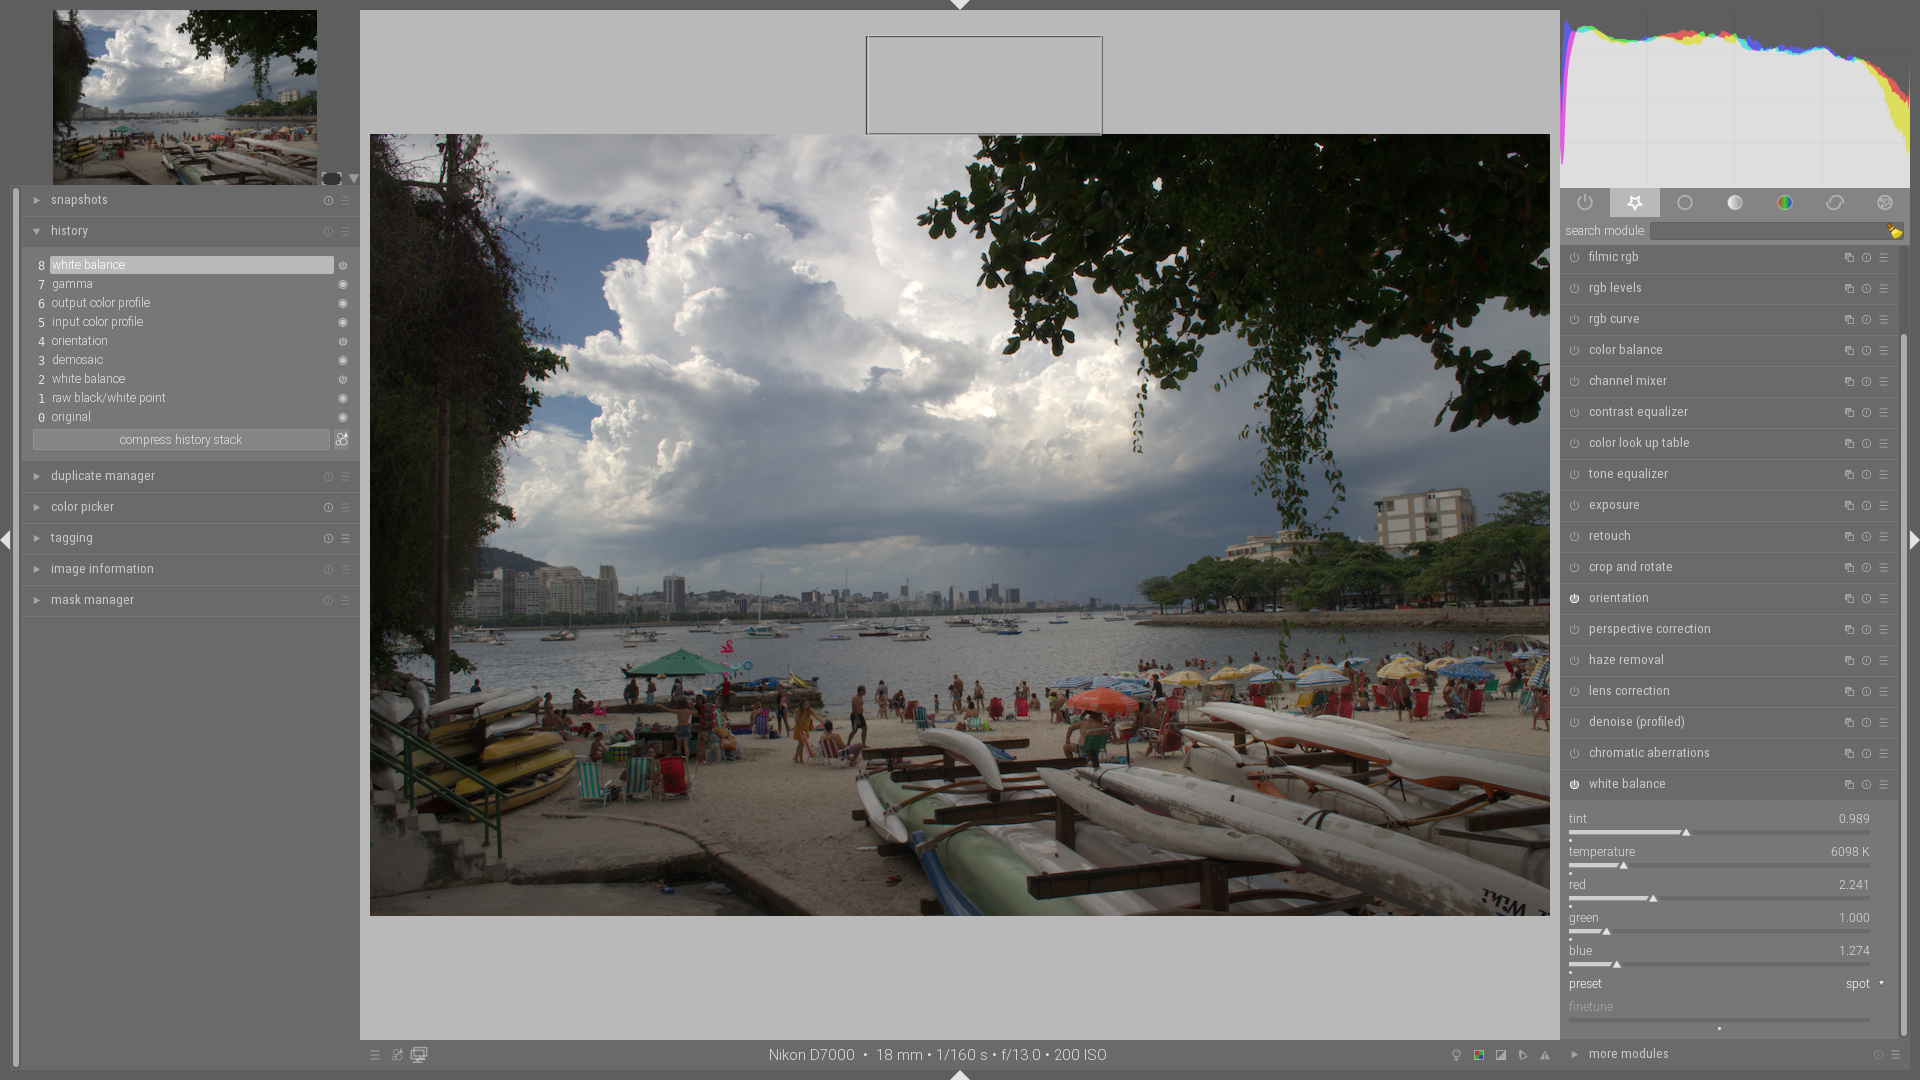
Task: Disable the white balance module
Action: pyautogui.click(x=1575, y=785)
